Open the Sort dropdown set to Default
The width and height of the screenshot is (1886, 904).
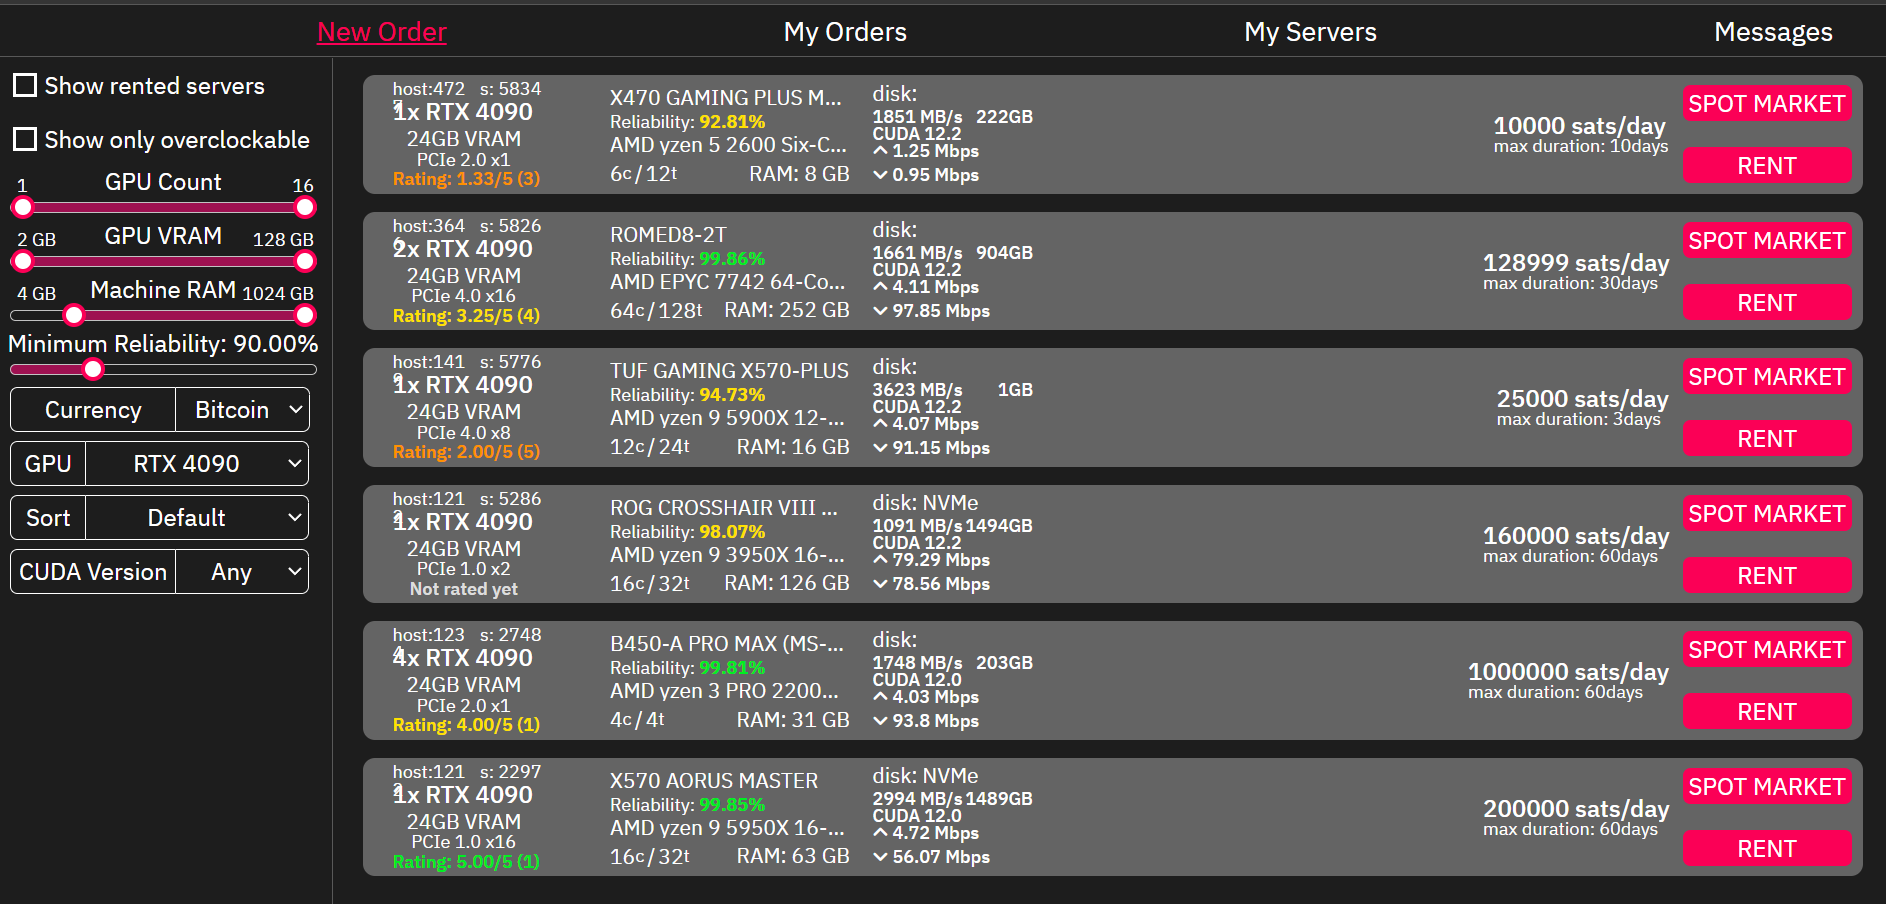196,518
